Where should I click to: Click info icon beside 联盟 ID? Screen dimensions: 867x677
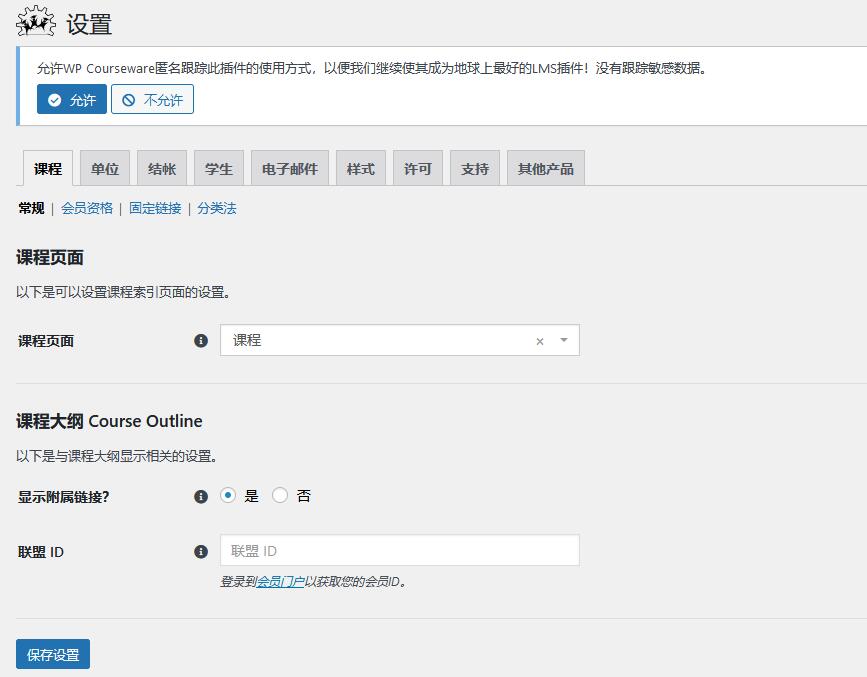coord(201,551)
